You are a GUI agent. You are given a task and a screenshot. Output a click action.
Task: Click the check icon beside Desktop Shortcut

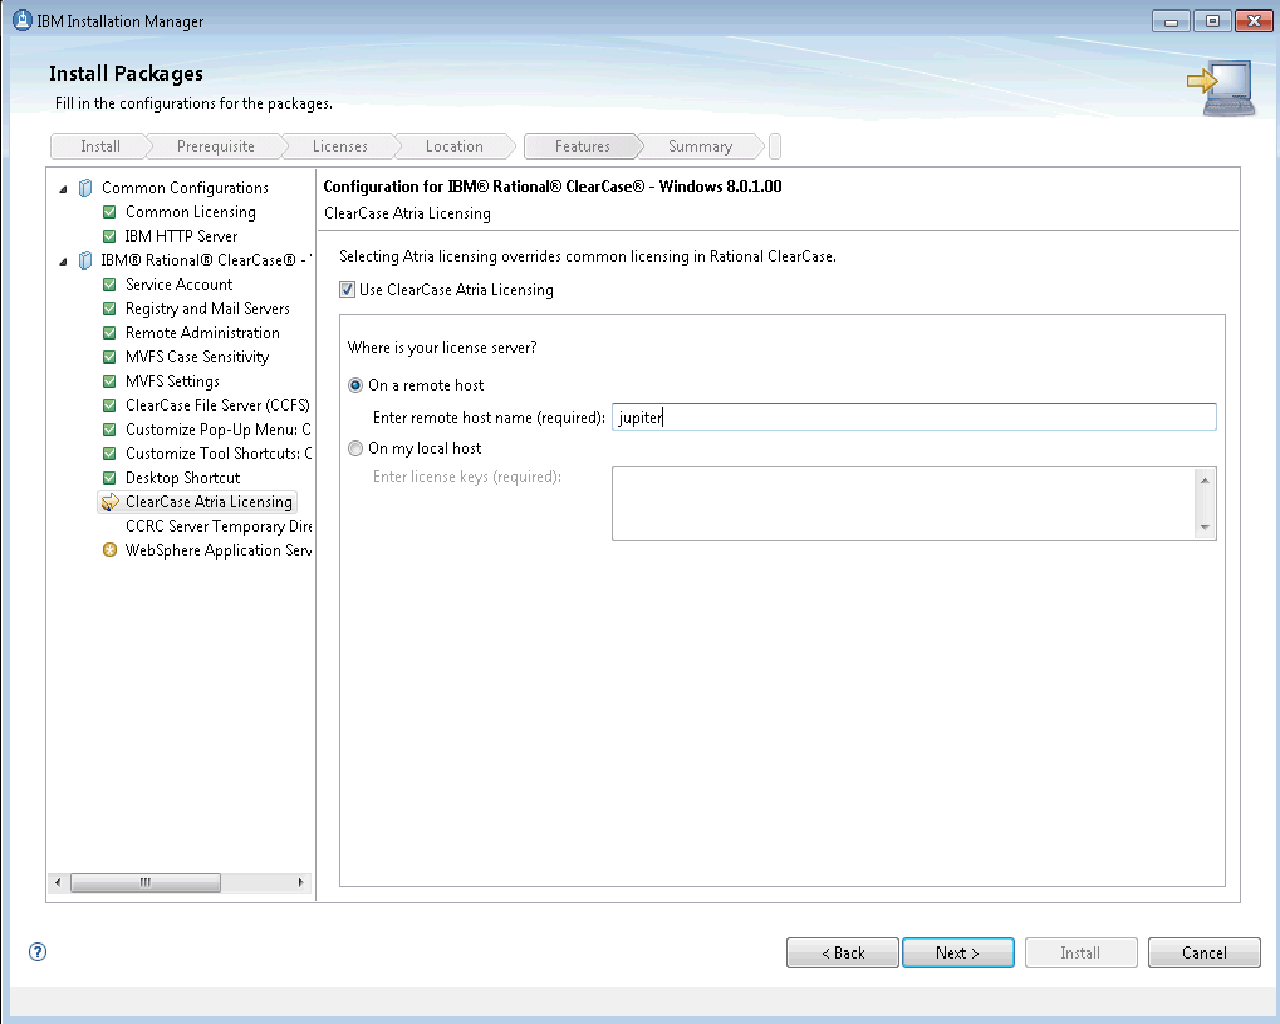point(110,478)
